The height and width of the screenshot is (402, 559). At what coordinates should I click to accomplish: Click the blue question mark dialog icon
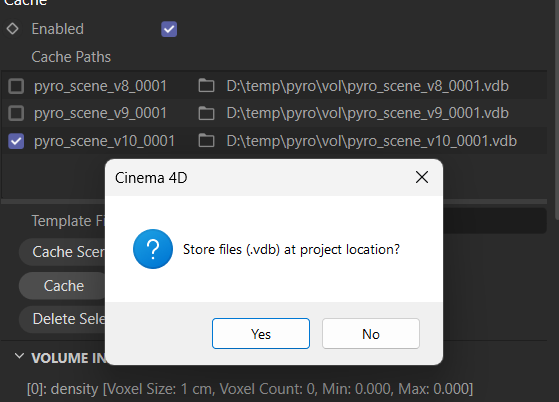point(153,249)
